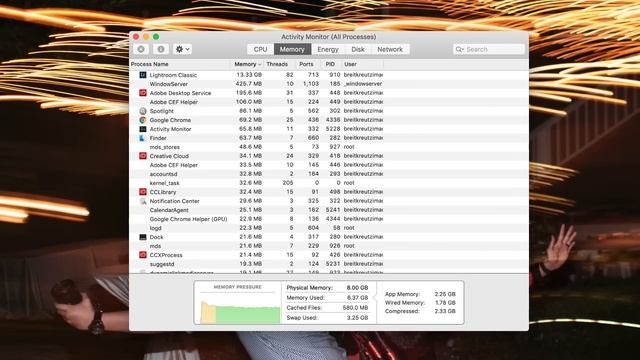Switch to the Energy tab
Screen dimensions: 640x360
(328, 49)
